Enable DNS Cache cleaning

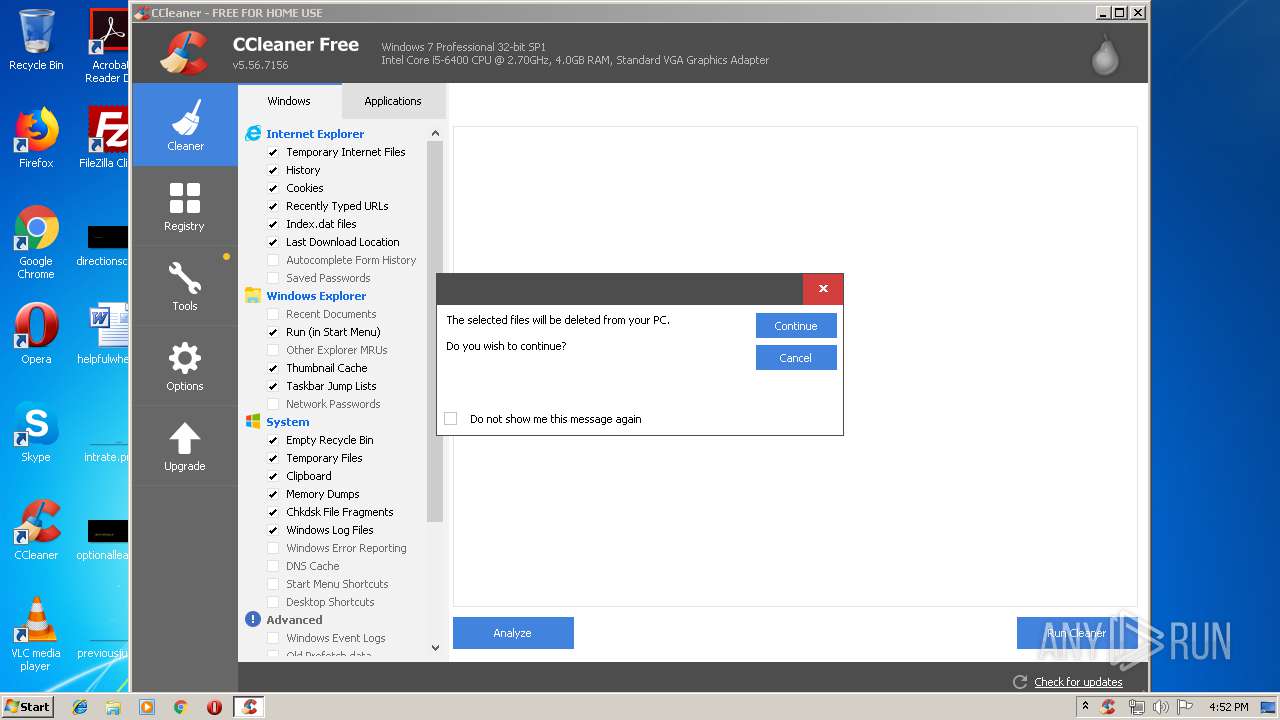pos(273,566)
